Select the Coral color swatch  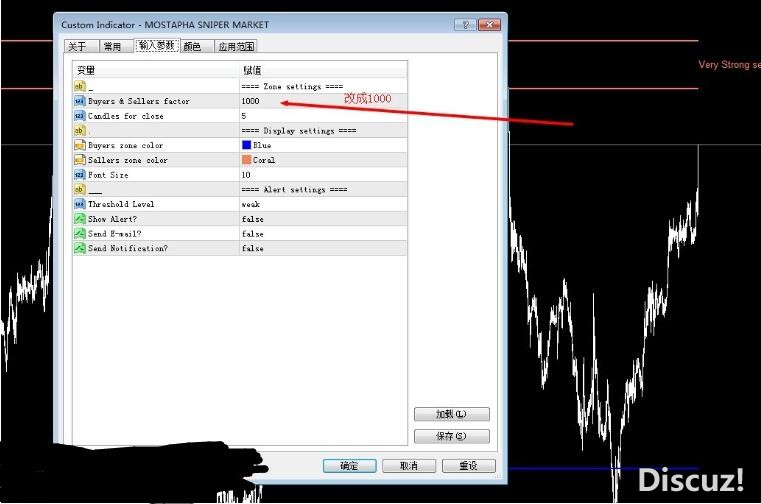[246, 160]
